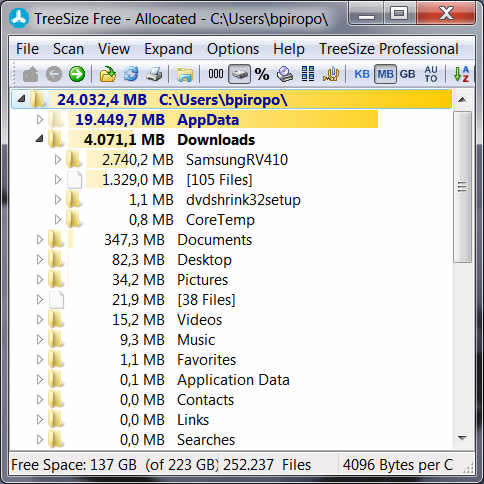
Task: Open the select directory folder icon
Action: coord(107,74)
